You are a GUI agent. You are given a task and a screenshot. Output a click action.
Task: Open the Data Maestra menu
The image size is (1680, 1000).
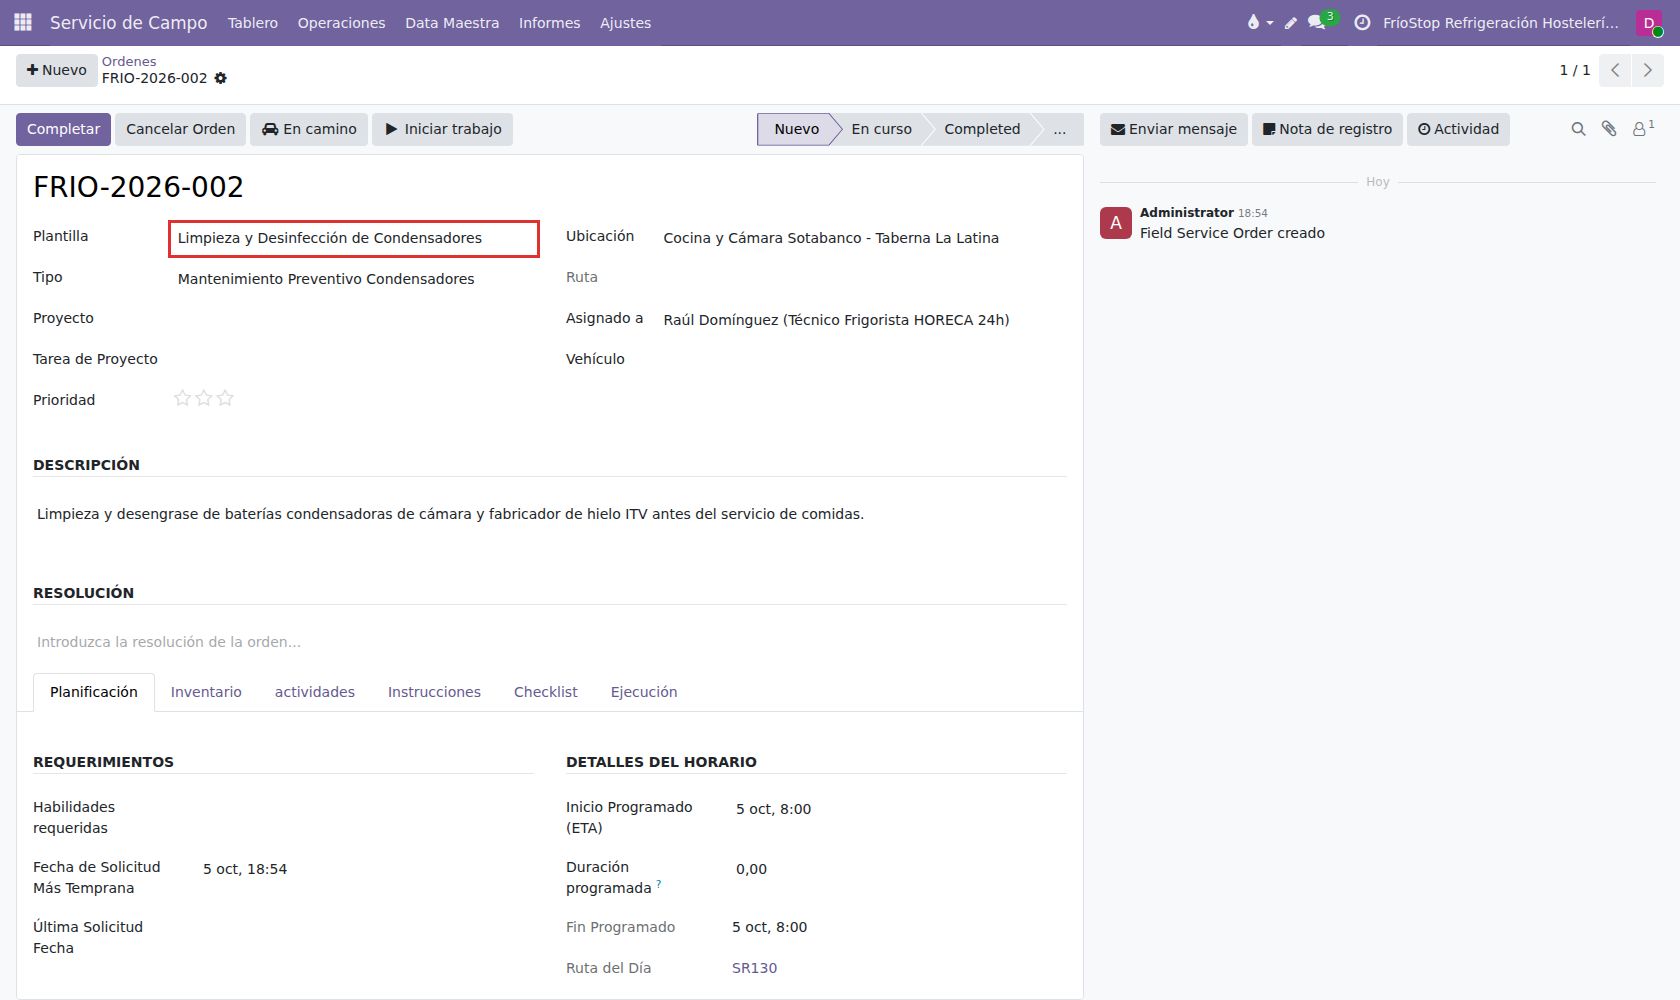[x=452, y=22]
